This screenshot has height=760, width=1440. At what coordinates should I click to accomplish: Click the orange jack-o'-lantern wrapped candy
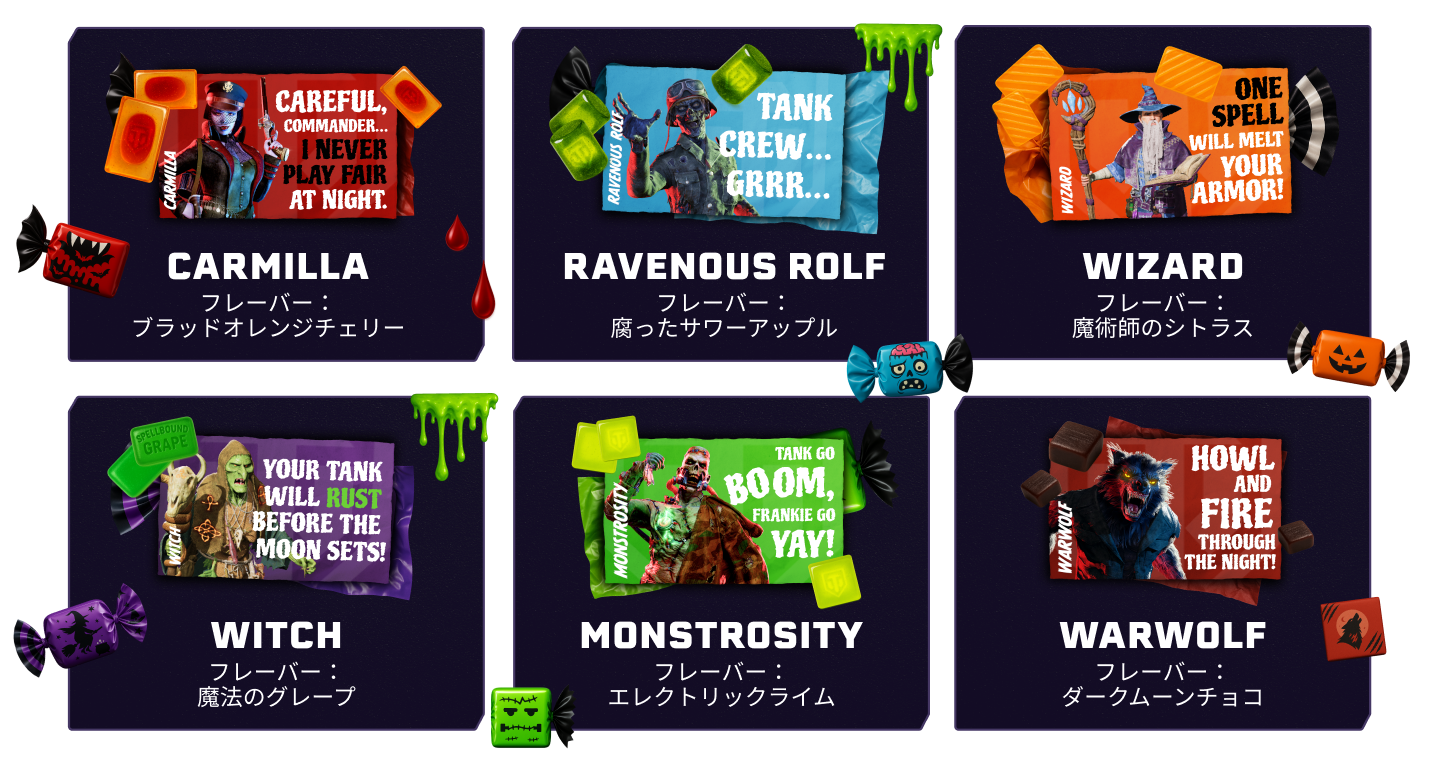coord(1348,356)
